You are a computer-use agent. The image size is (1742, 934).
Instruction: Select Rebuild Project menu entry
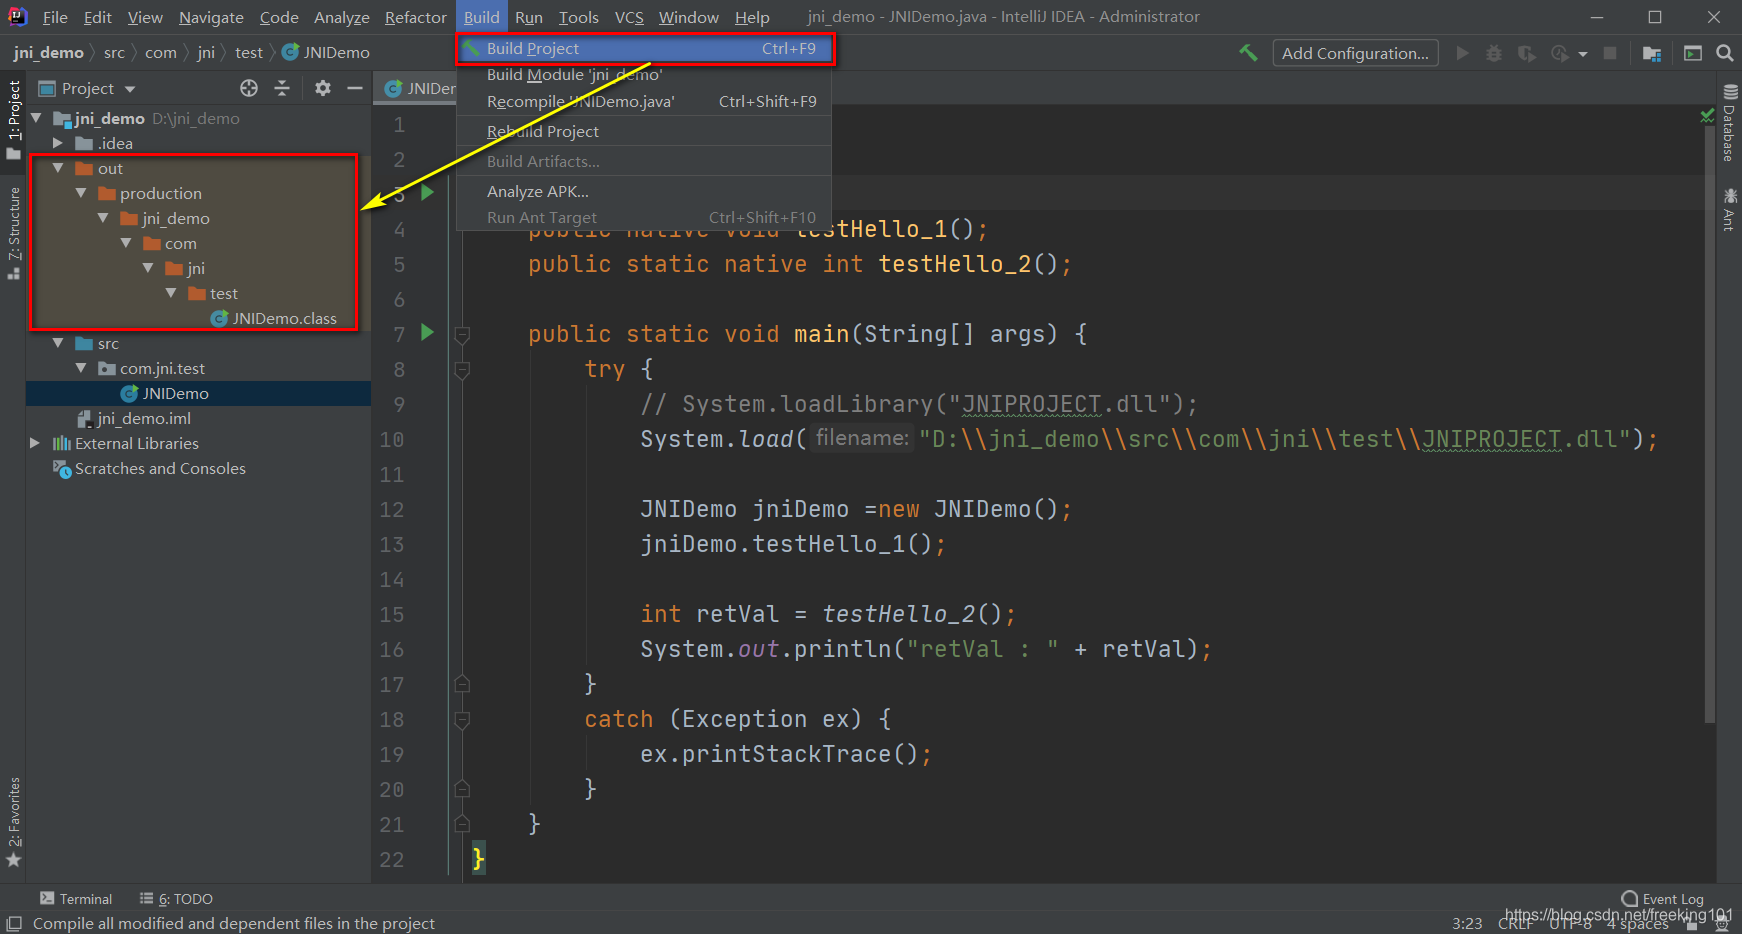click(645, 132)
